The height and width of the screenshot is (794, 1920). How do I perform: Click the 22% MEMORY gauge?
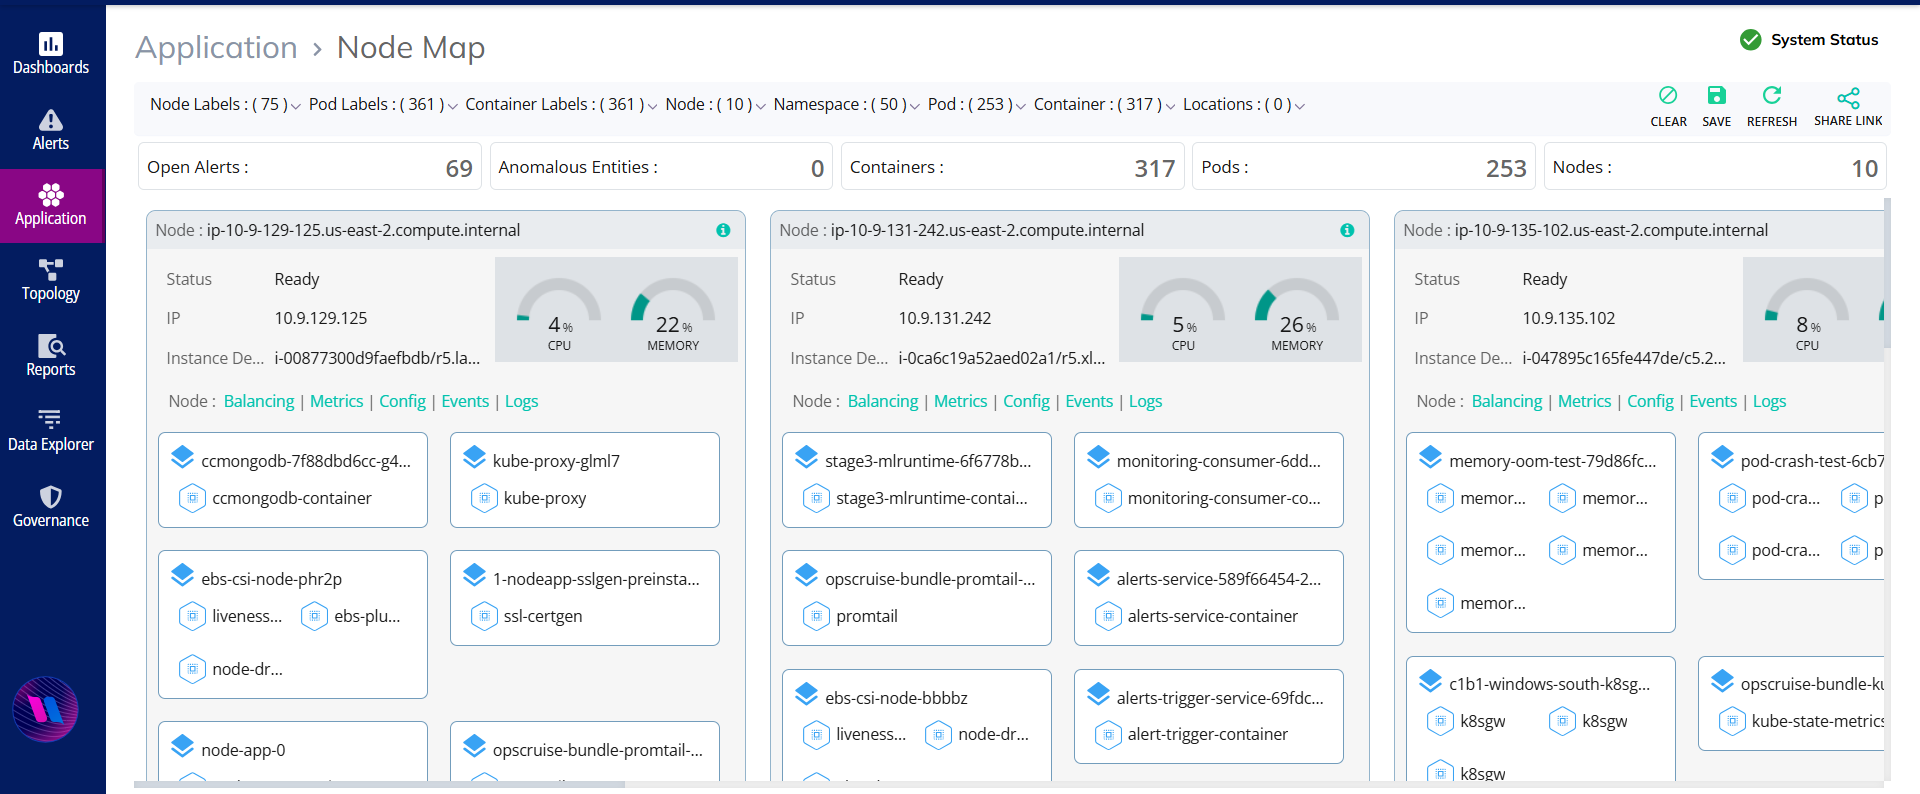[x=673, y=313]
